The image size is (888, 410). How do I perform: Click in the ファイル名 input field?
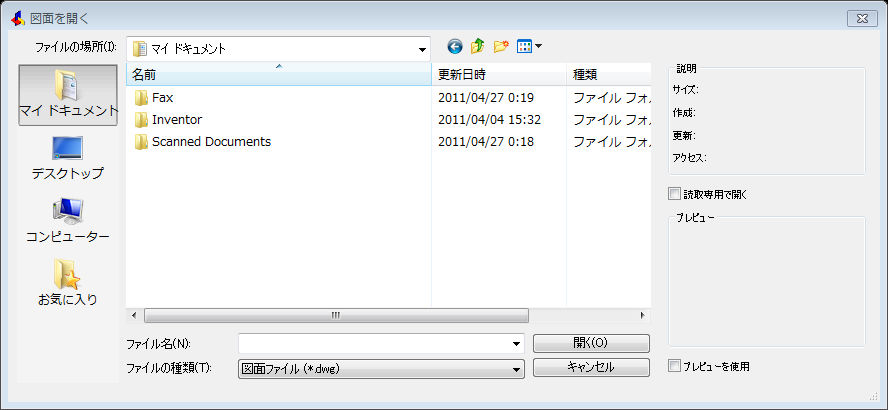point(374,344)
